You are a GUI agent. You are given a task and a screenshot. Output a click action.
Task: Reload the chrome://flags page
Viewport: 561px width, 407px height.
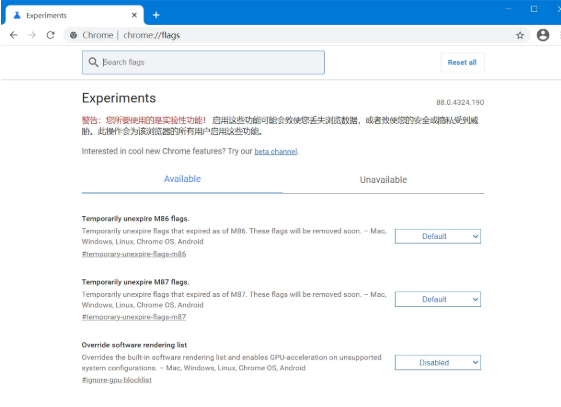click(x=50, y=35)
